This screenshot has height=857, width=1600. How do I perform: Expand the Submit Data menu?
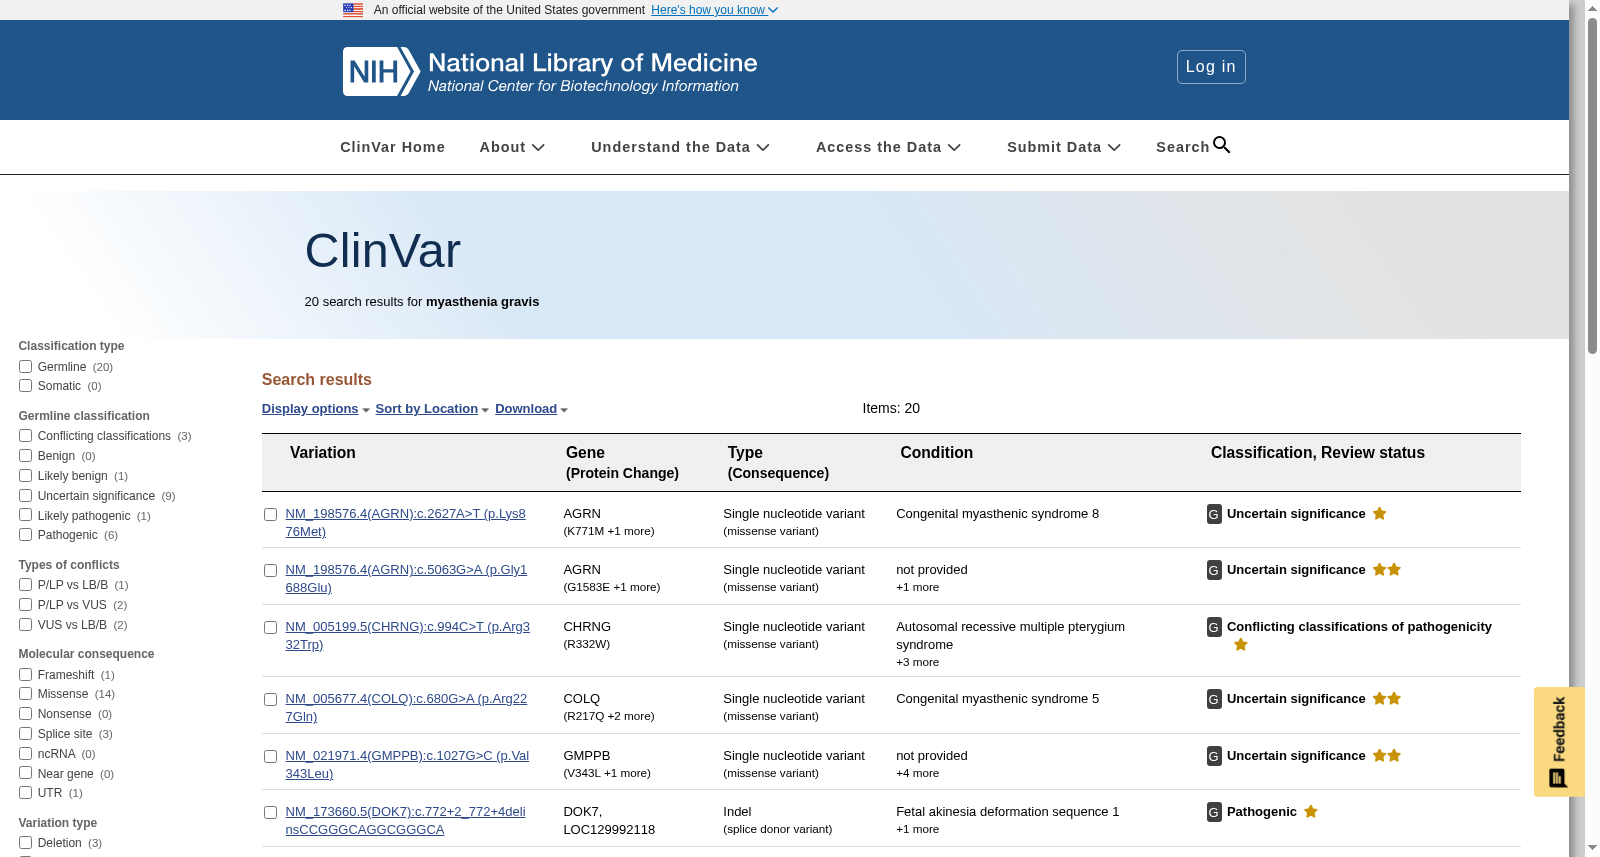click(x=1064, y=147)
